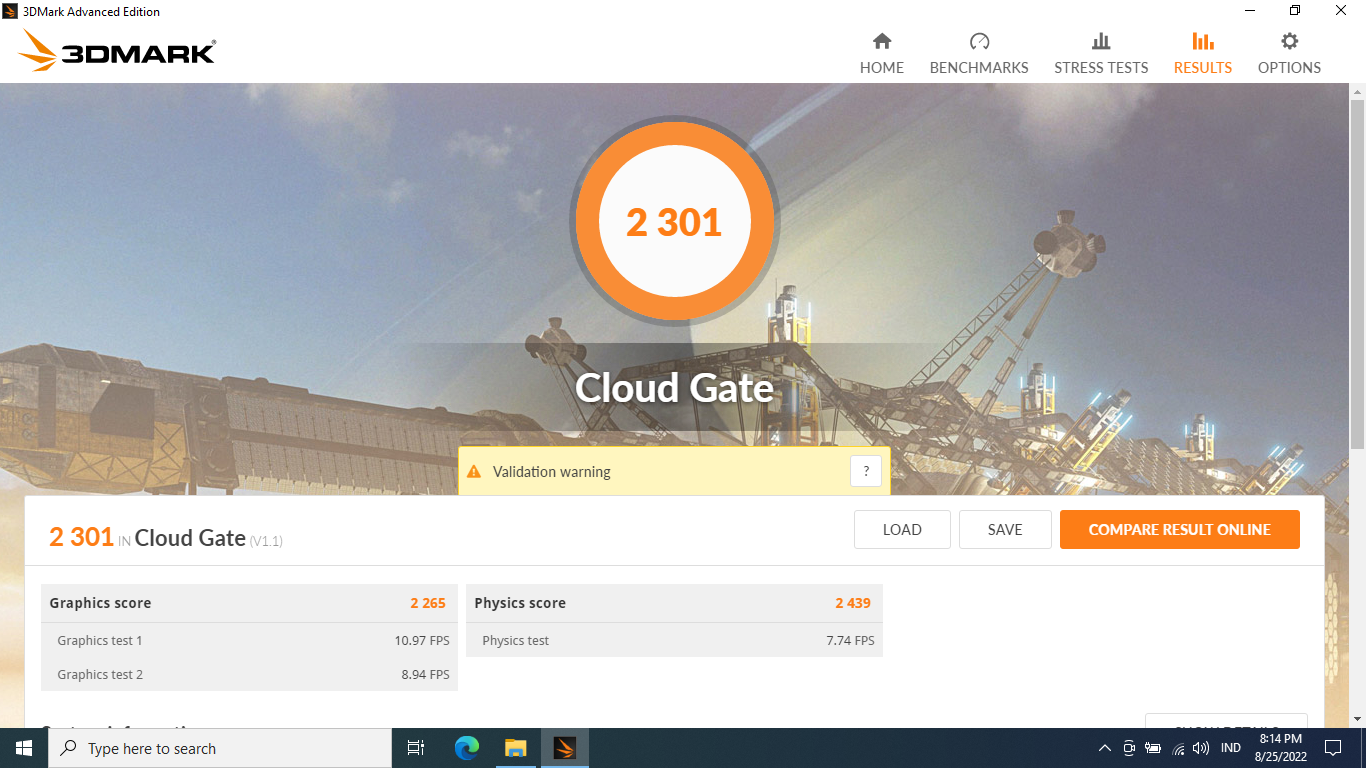The image size is (1366, 768).
Task: Switch to the BENCHMARKS tab
Action: (x=979, y=54)
